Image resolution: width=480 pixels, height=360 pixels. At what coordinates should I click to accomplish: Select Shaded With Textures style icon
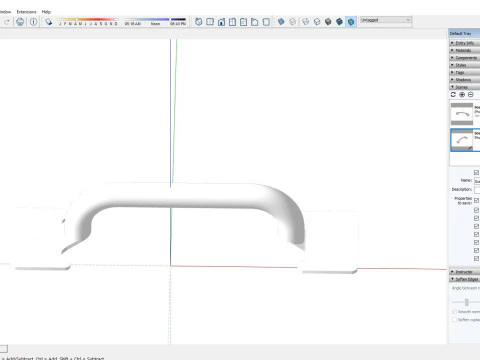click(x=340, y=22)
